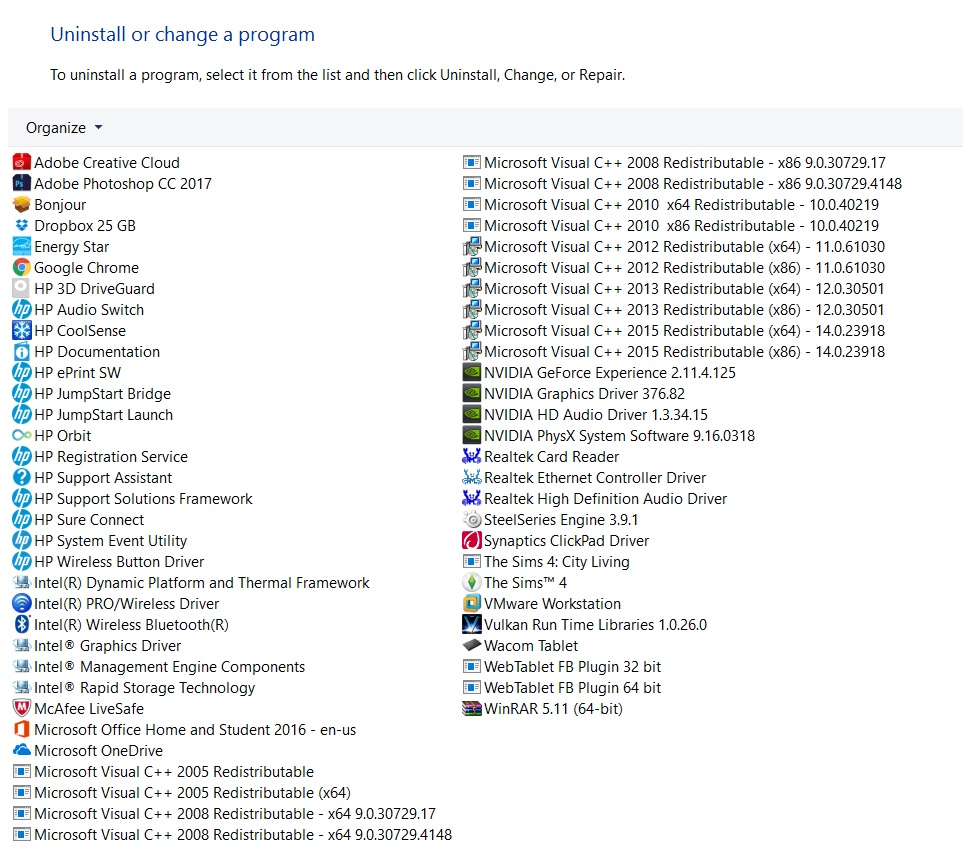Select HP Sure Connect entry
Viewport: 963px width, 861px height.
78,520
